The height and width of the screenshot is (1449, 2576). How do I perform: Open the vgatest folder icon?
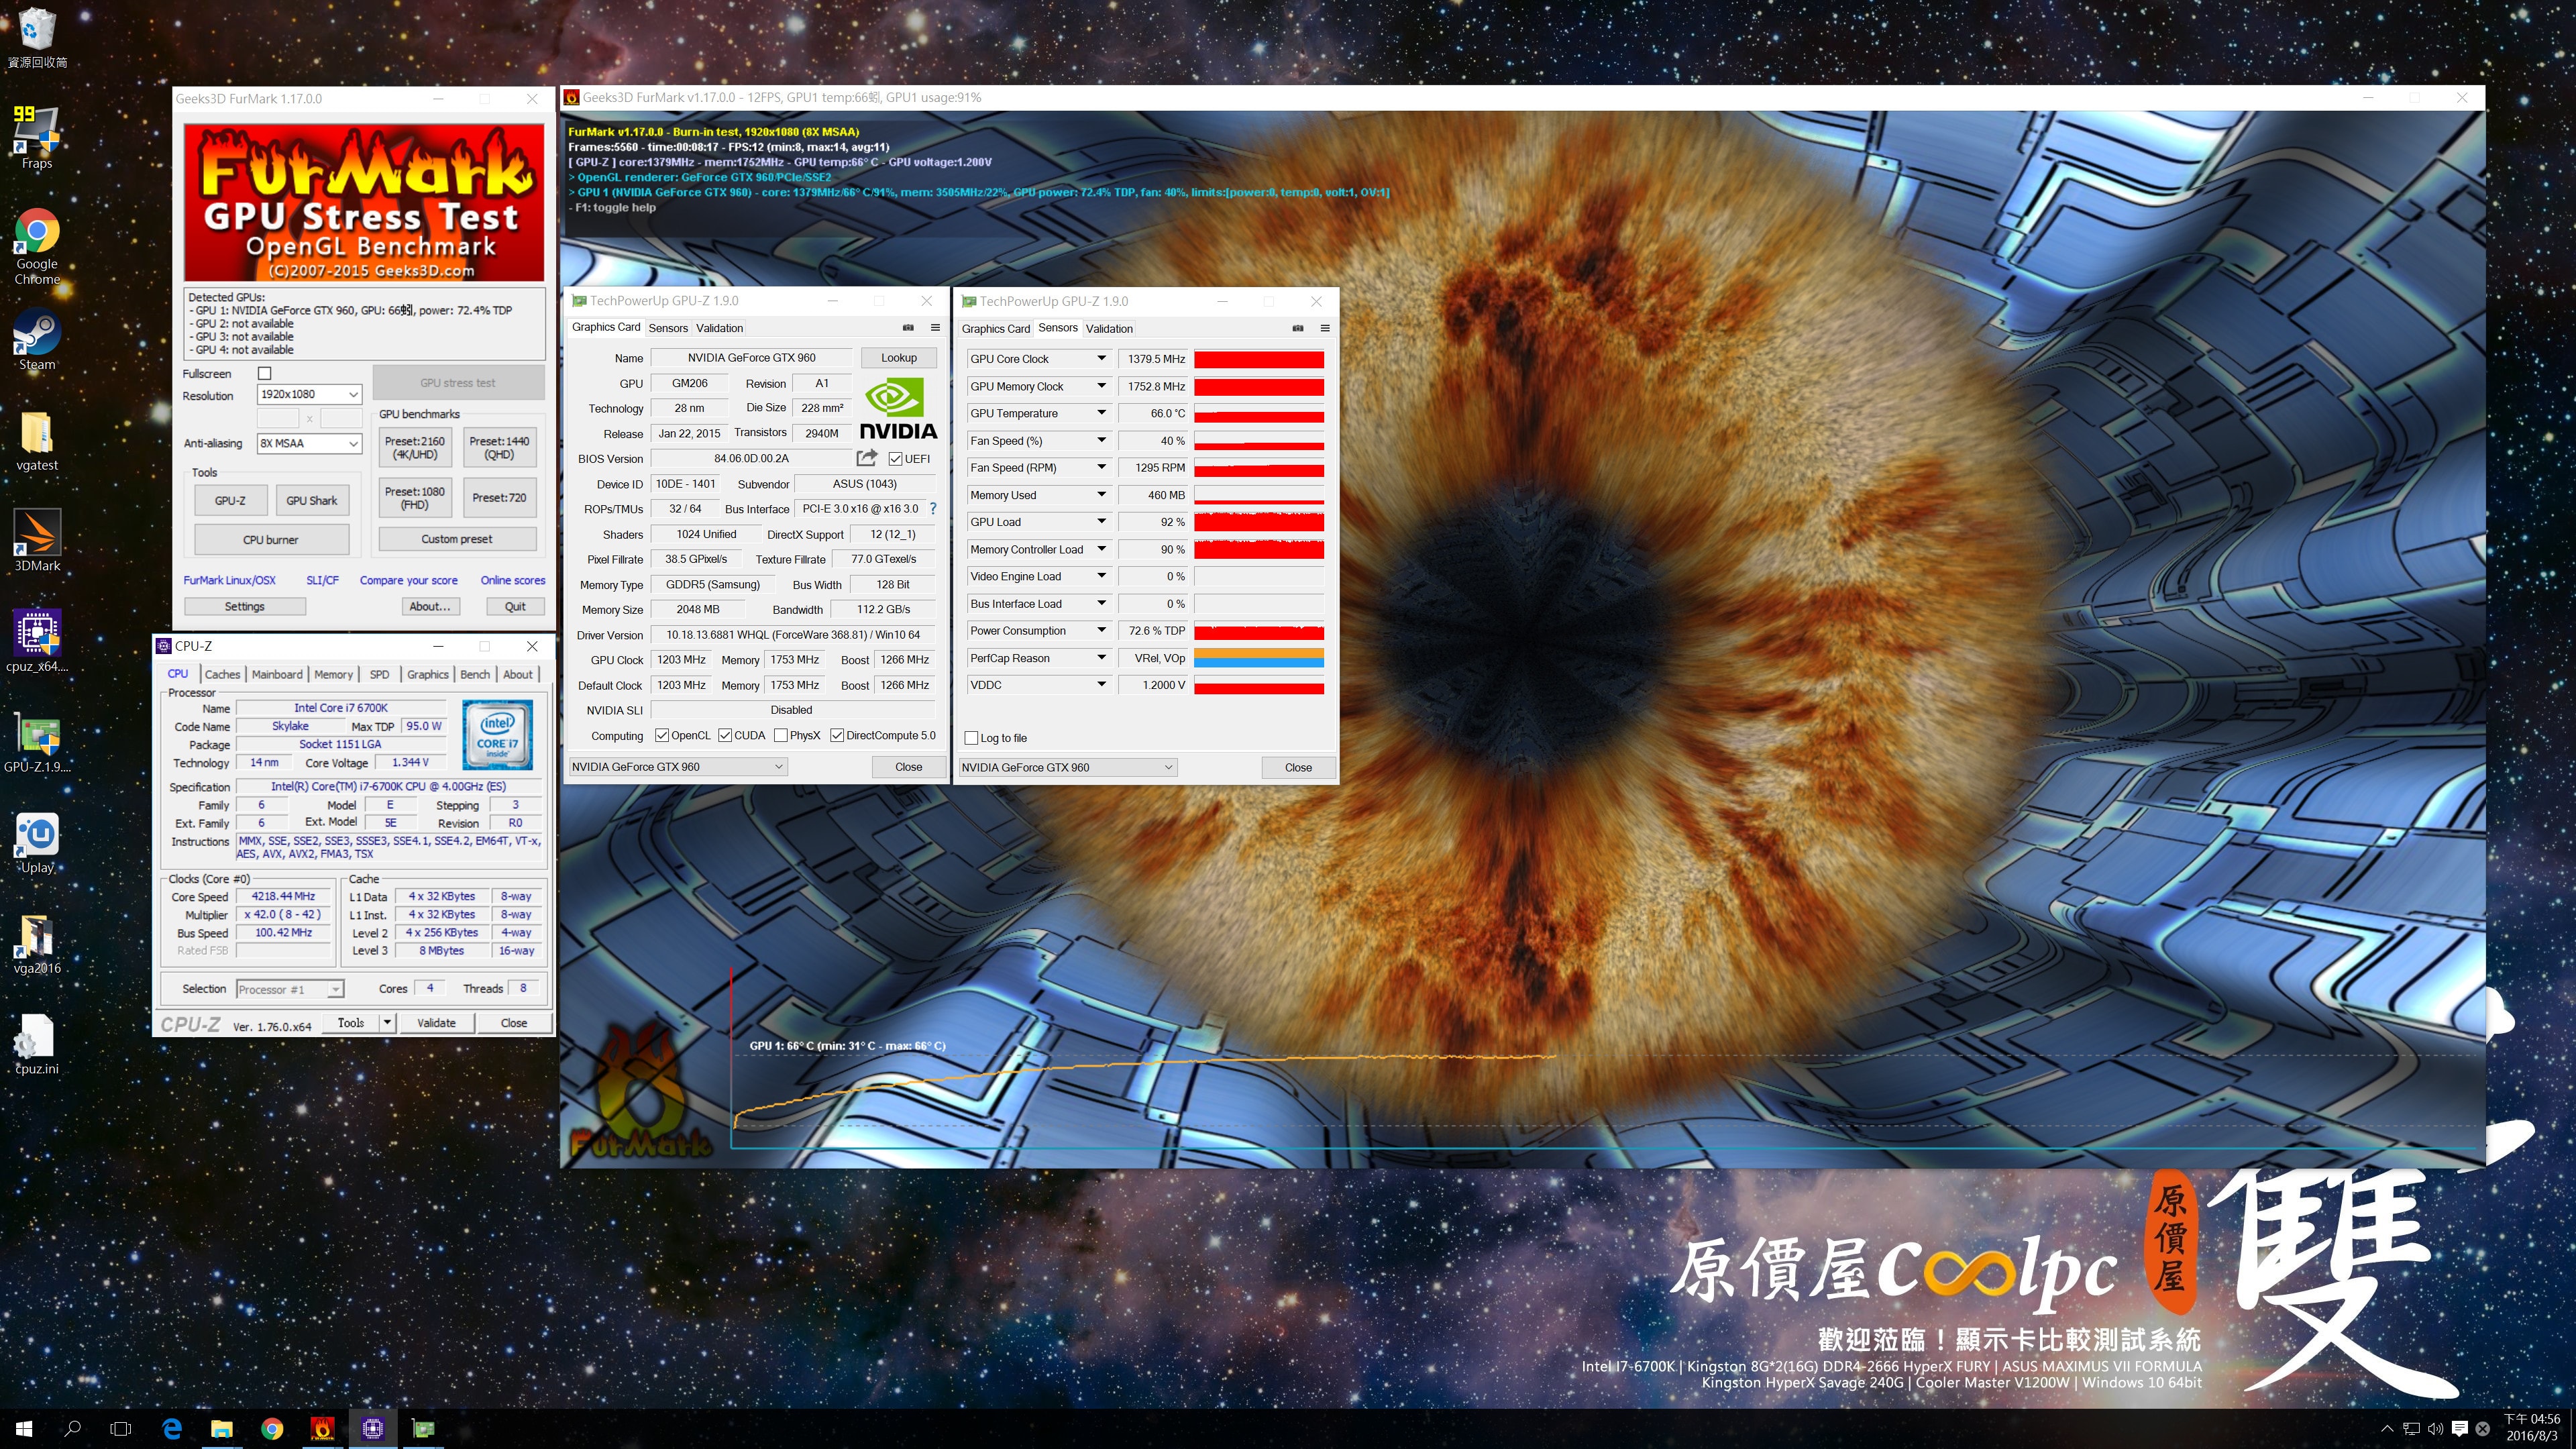pos(37,441)
